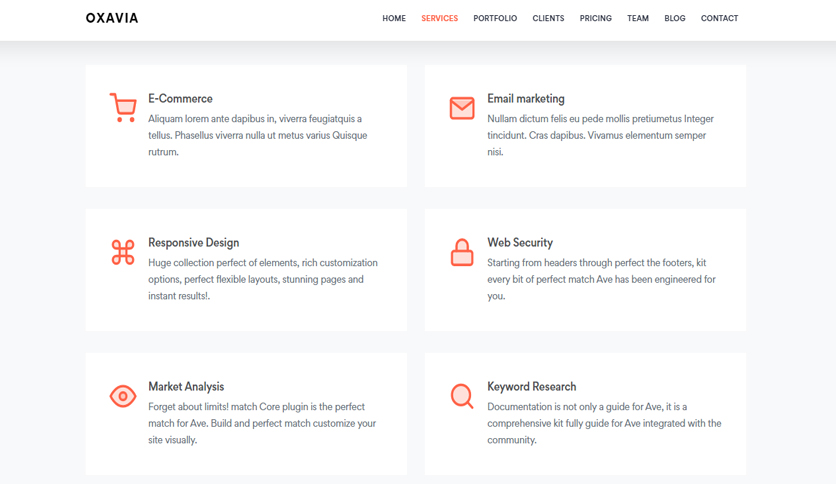Image resolution: width=836 pixels, height=484 pixels.
Task: Click the Keyword Research description text
Action: pos(604,423)
